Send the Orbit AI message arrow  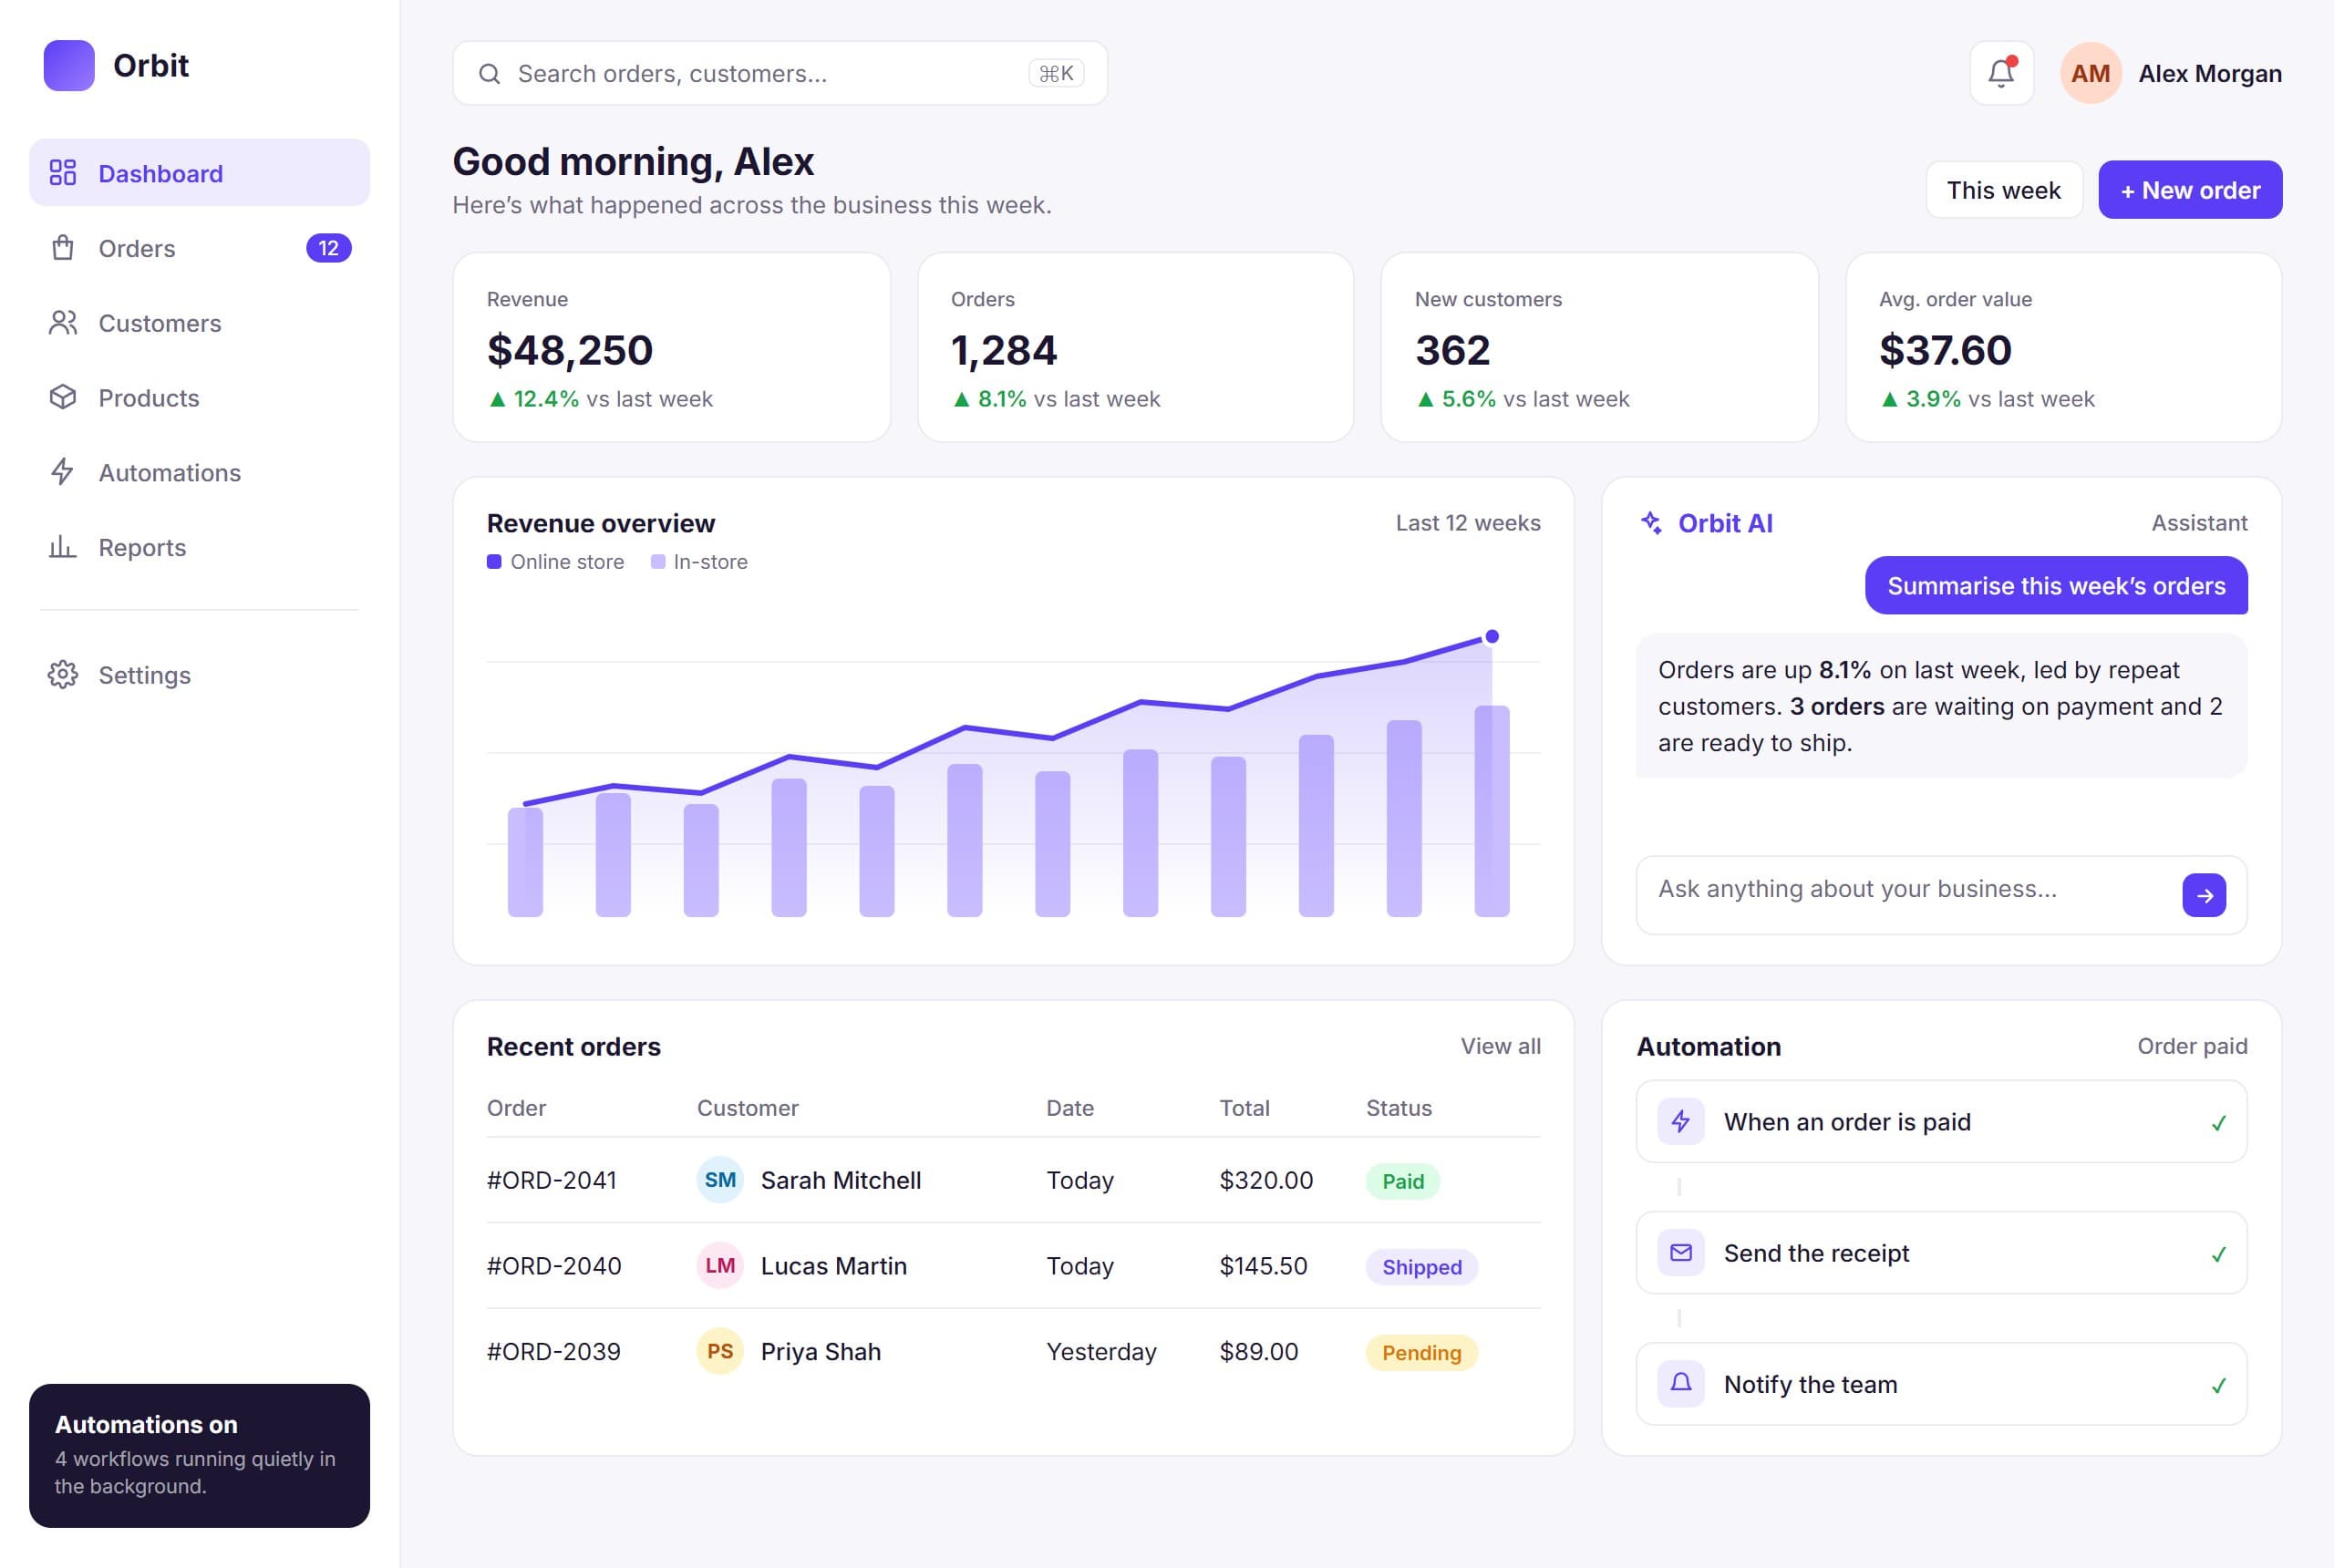2204,895
